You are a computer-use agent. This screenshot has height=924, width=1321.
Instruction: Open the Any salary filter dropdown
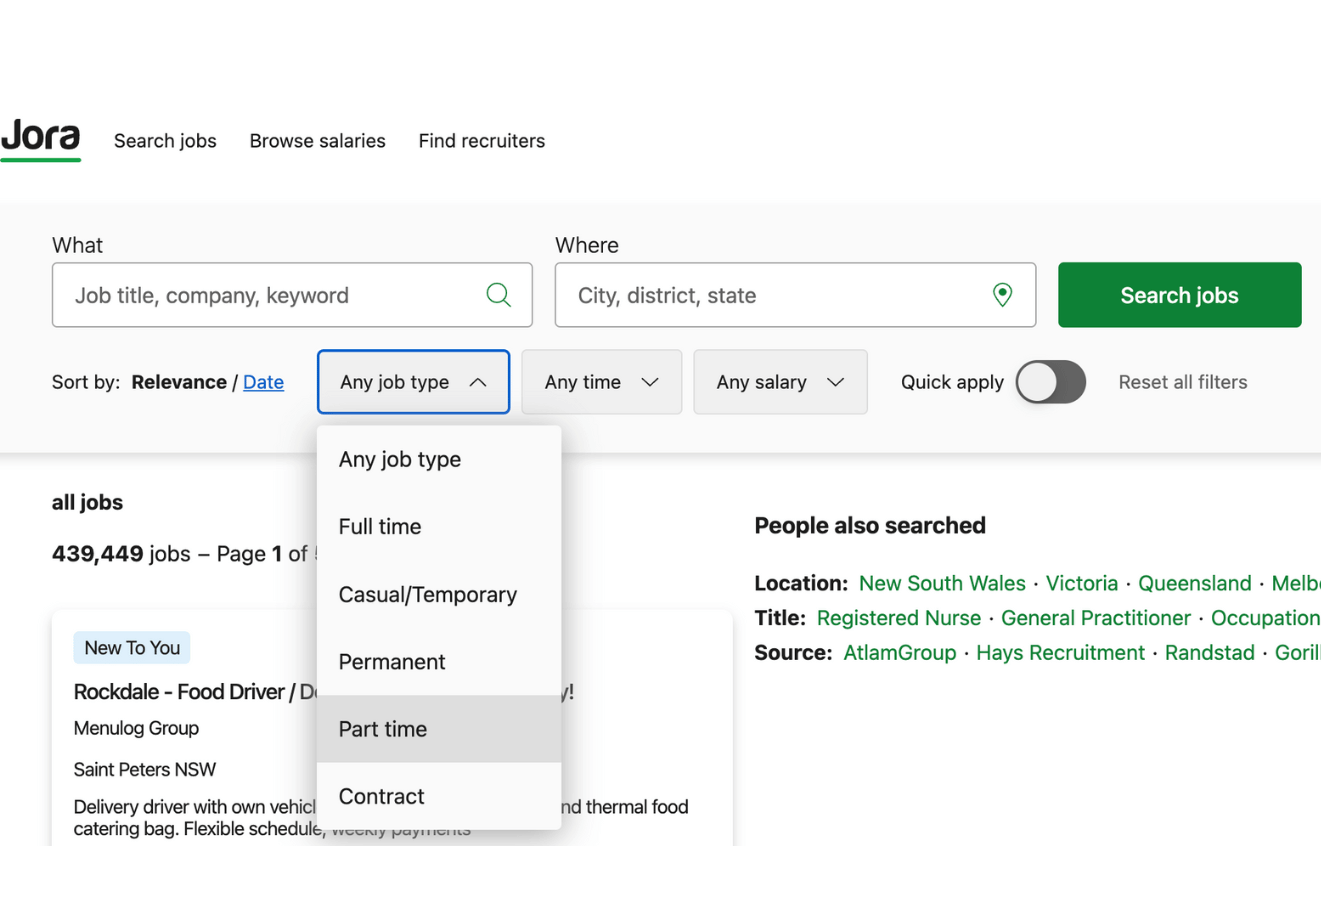[x=779, y=382]
